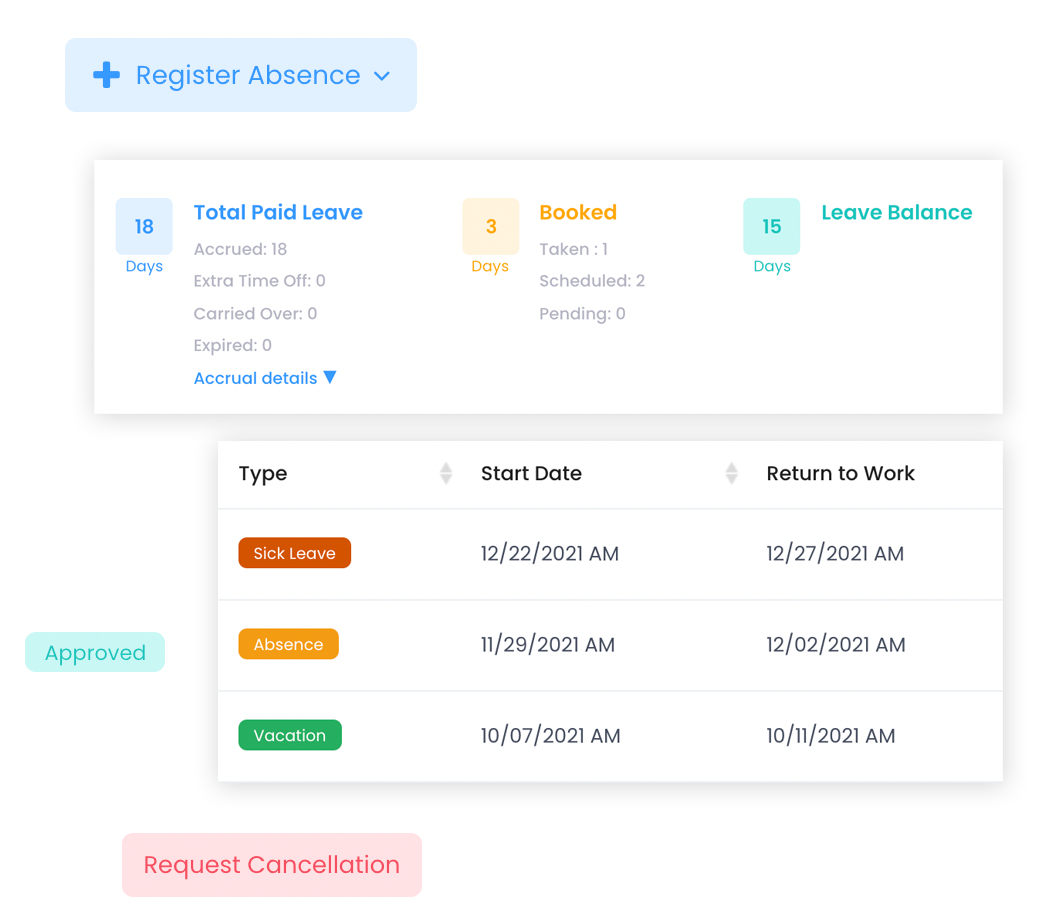
Task: Select the Absence type badge
Action: click(x=288, y=644)
